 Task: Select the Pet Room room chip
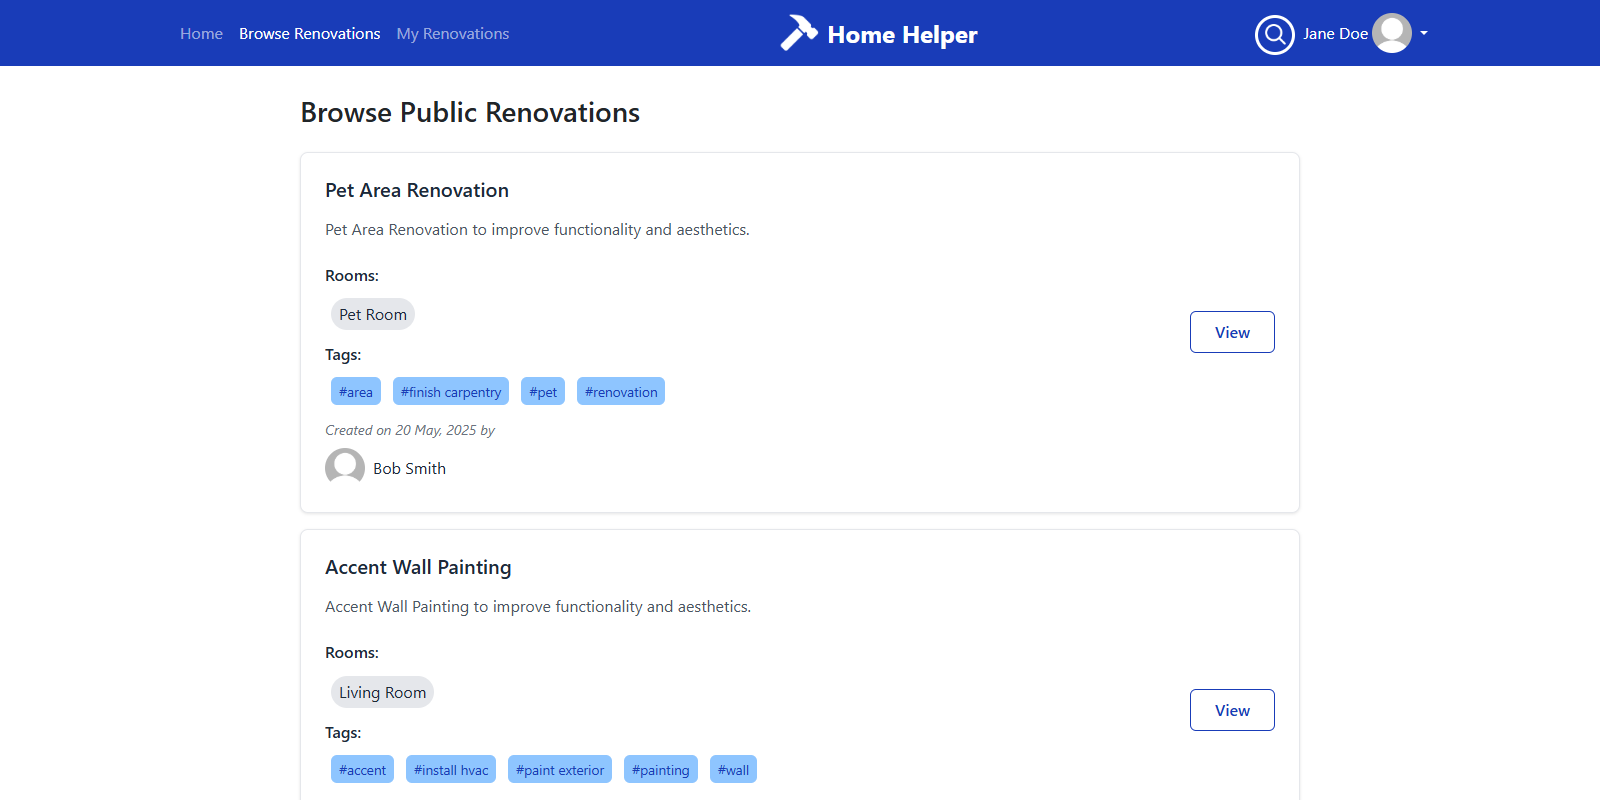click(372, 315)
